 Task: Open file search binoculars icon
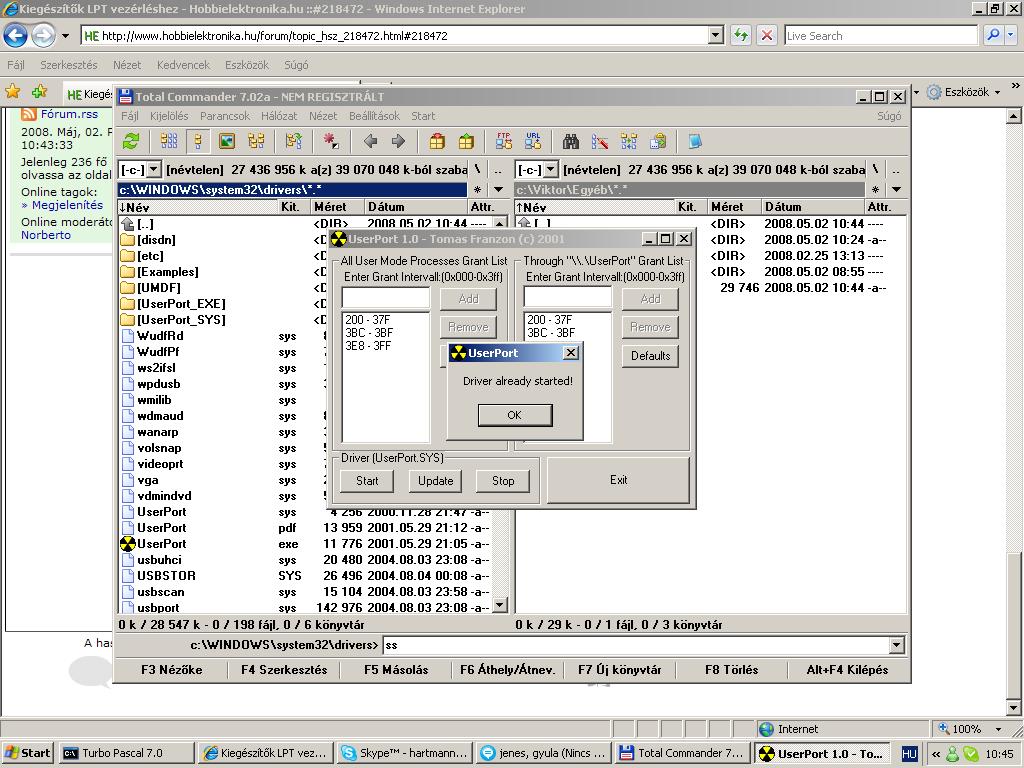[x=571, y=141]
